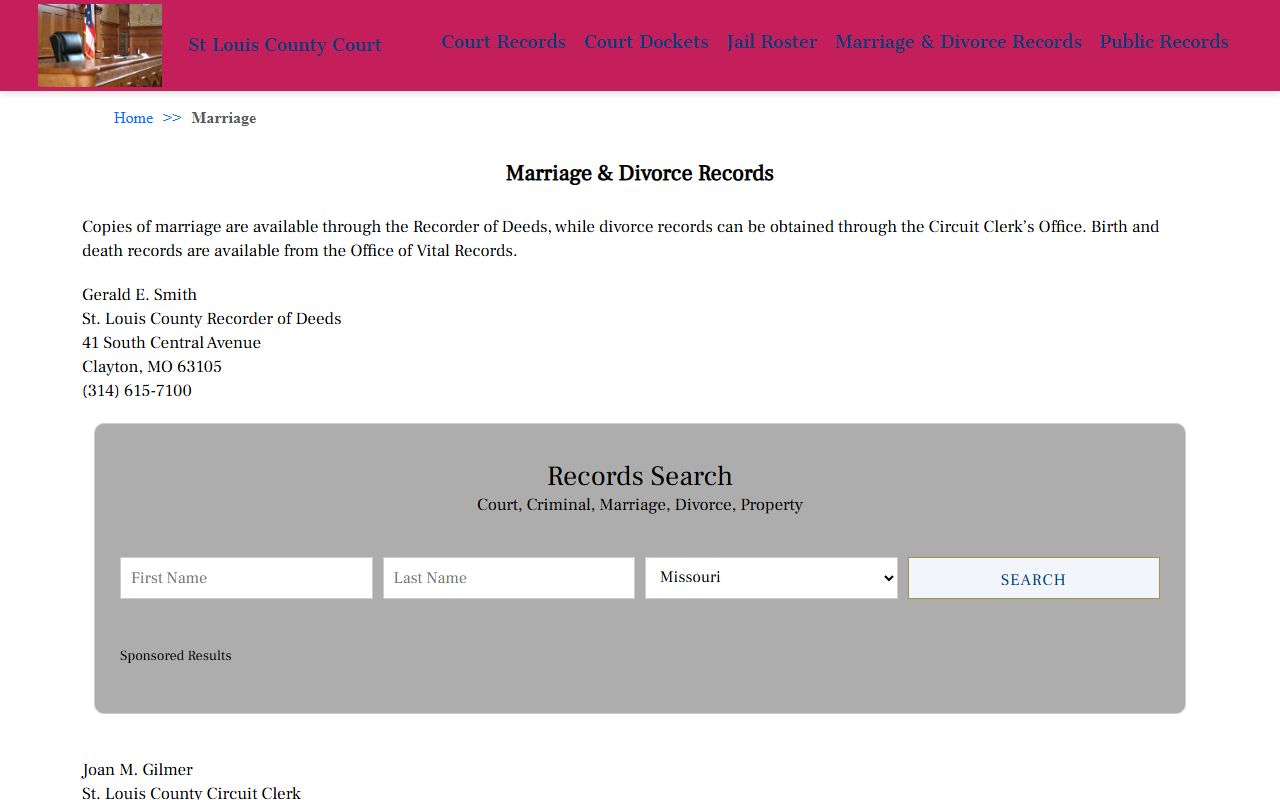Click the name Joan M. Gilmer
This screenshot has height=800, width=1280.
pos(138,770)
